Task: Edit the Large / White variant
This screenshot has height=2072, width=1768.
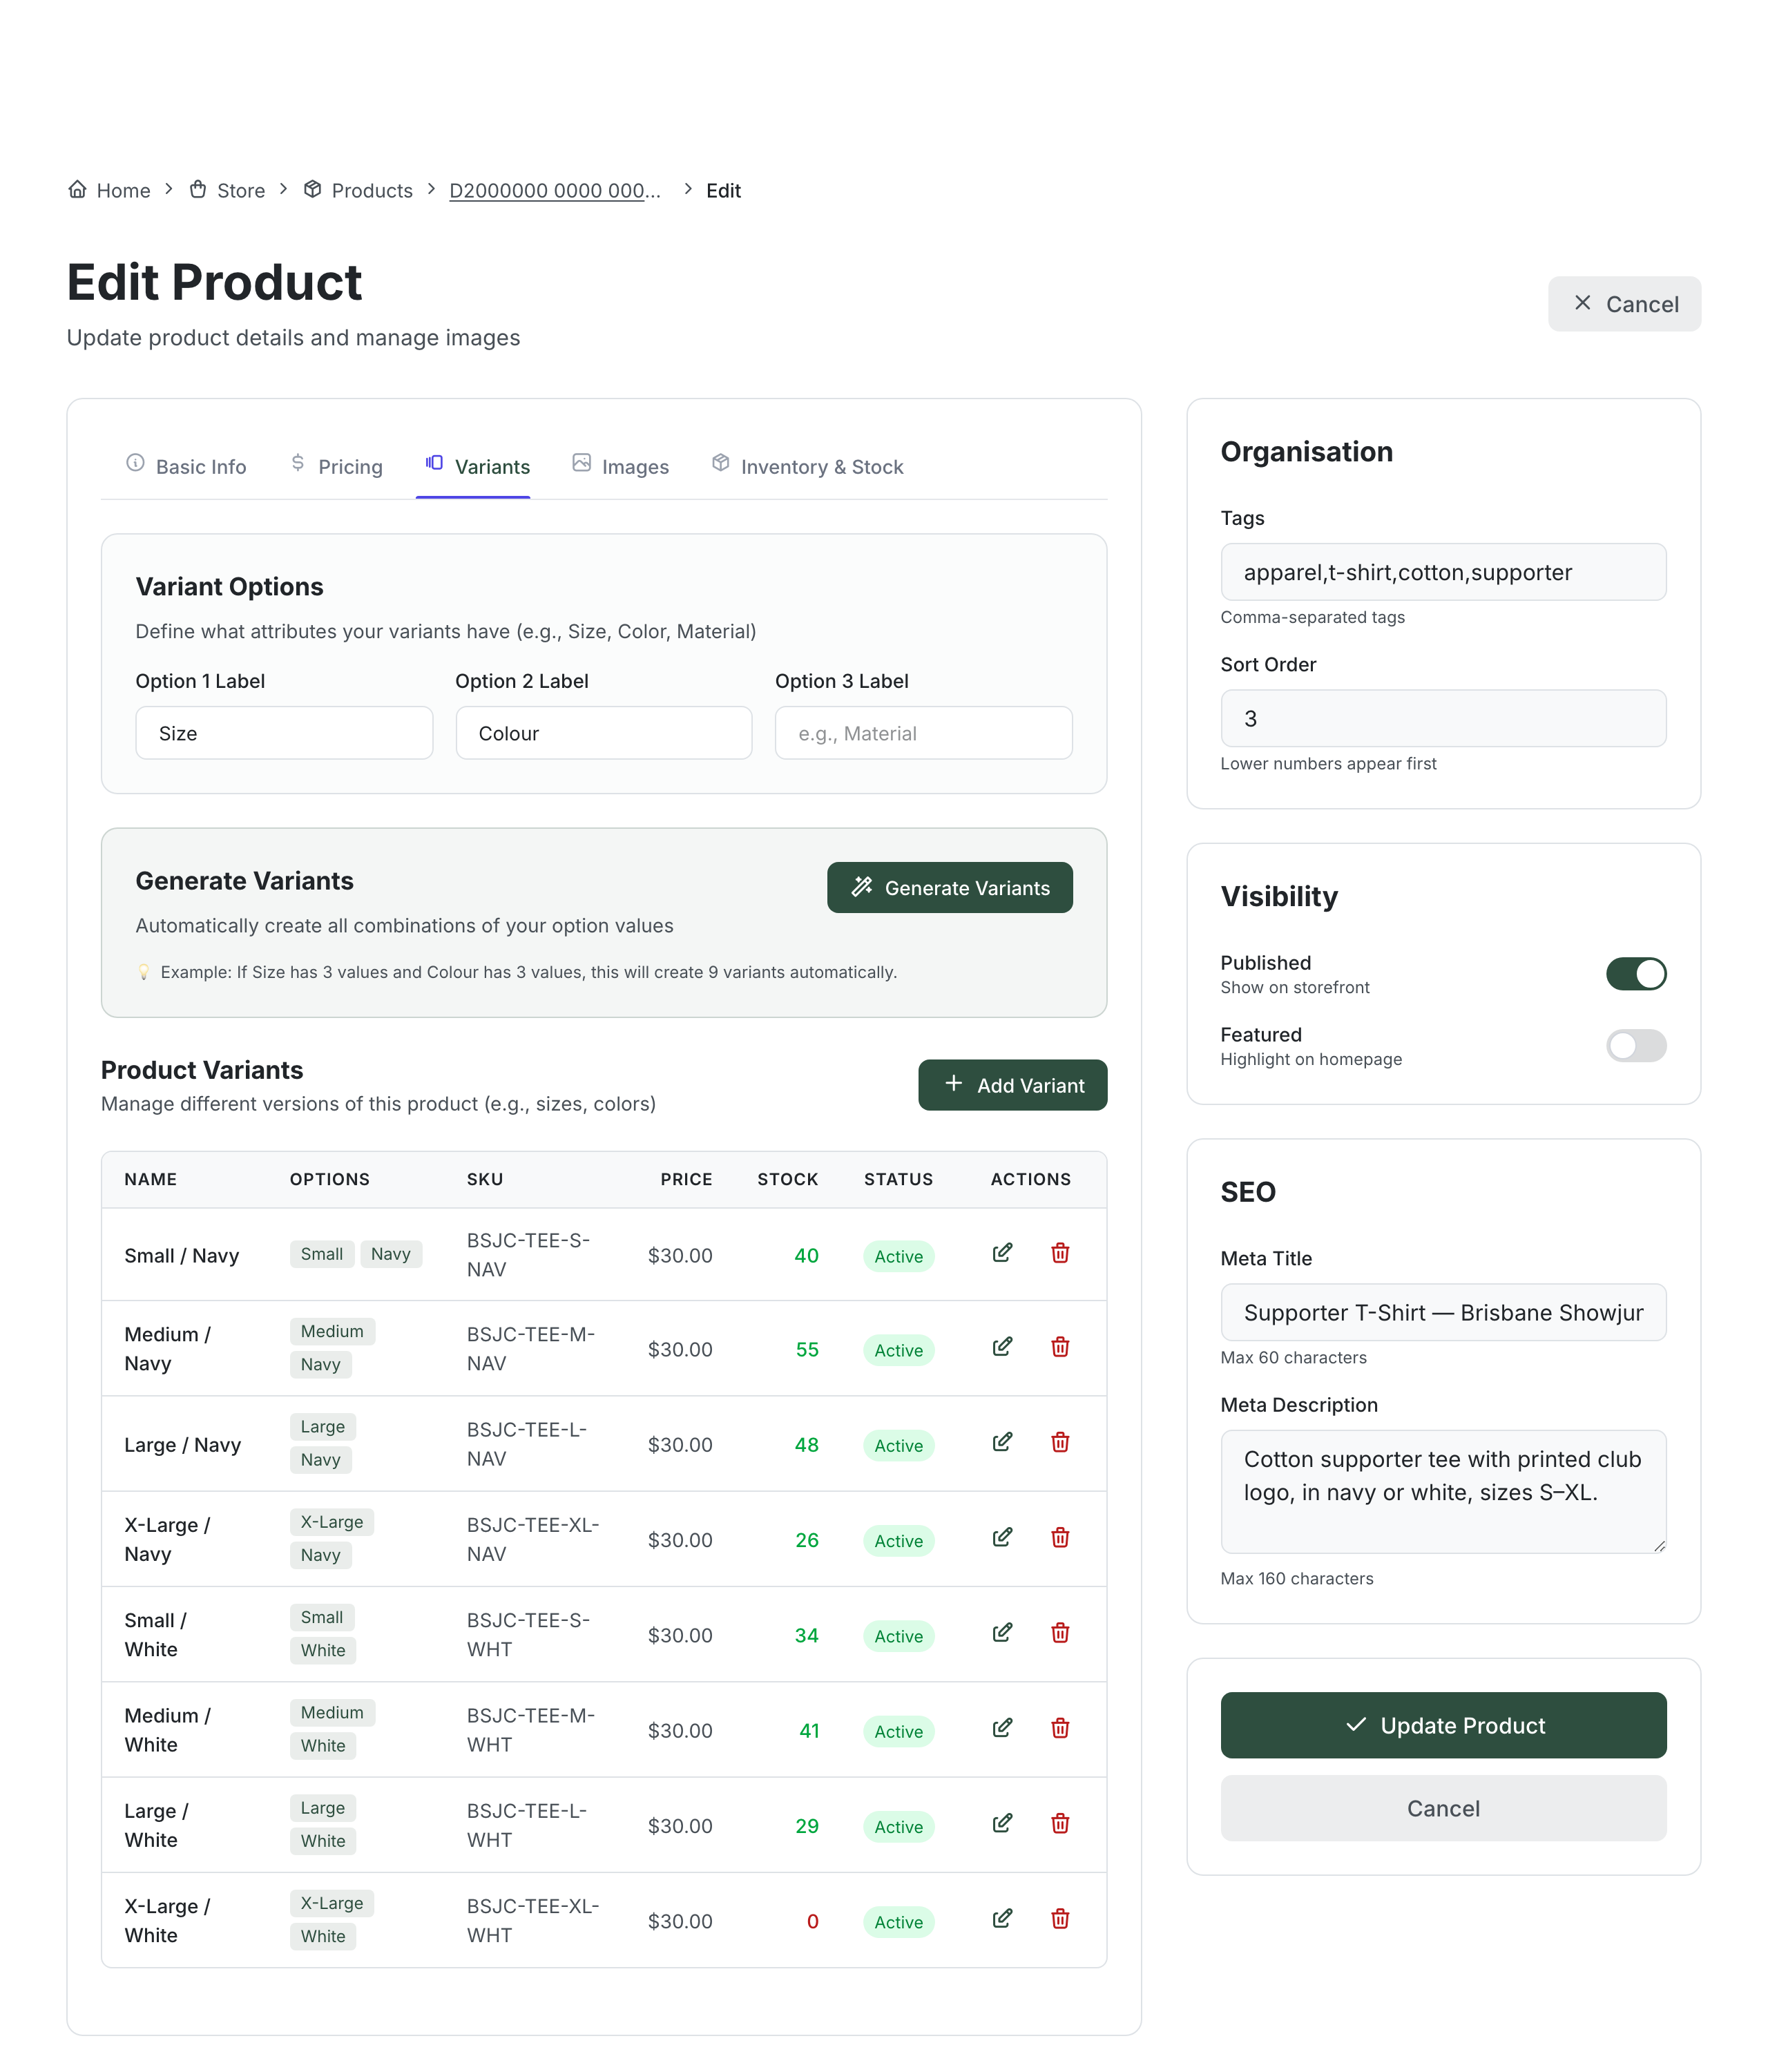Action: [1002, 1823]
